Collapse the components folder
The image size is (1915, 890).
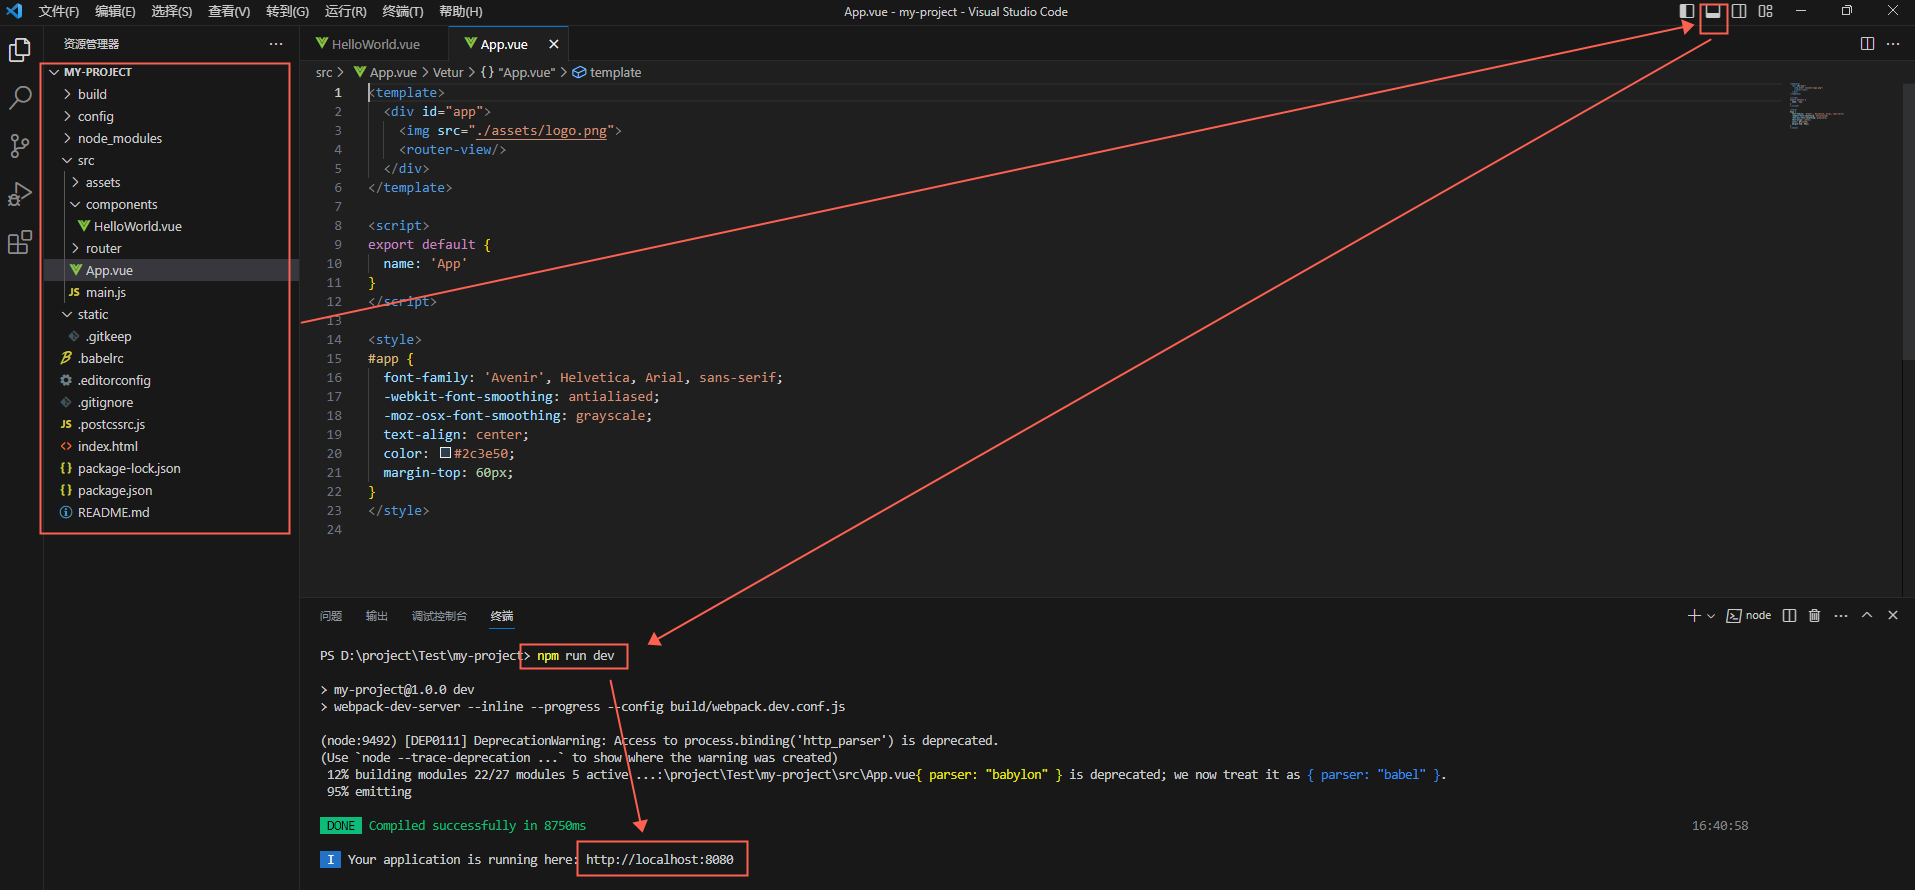click(x=170, y=204)
